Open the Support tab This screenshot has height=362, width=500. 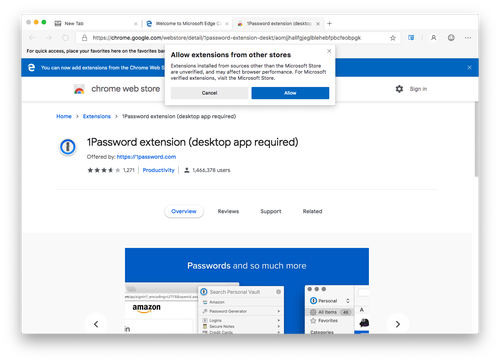click(x=271, y=211)
